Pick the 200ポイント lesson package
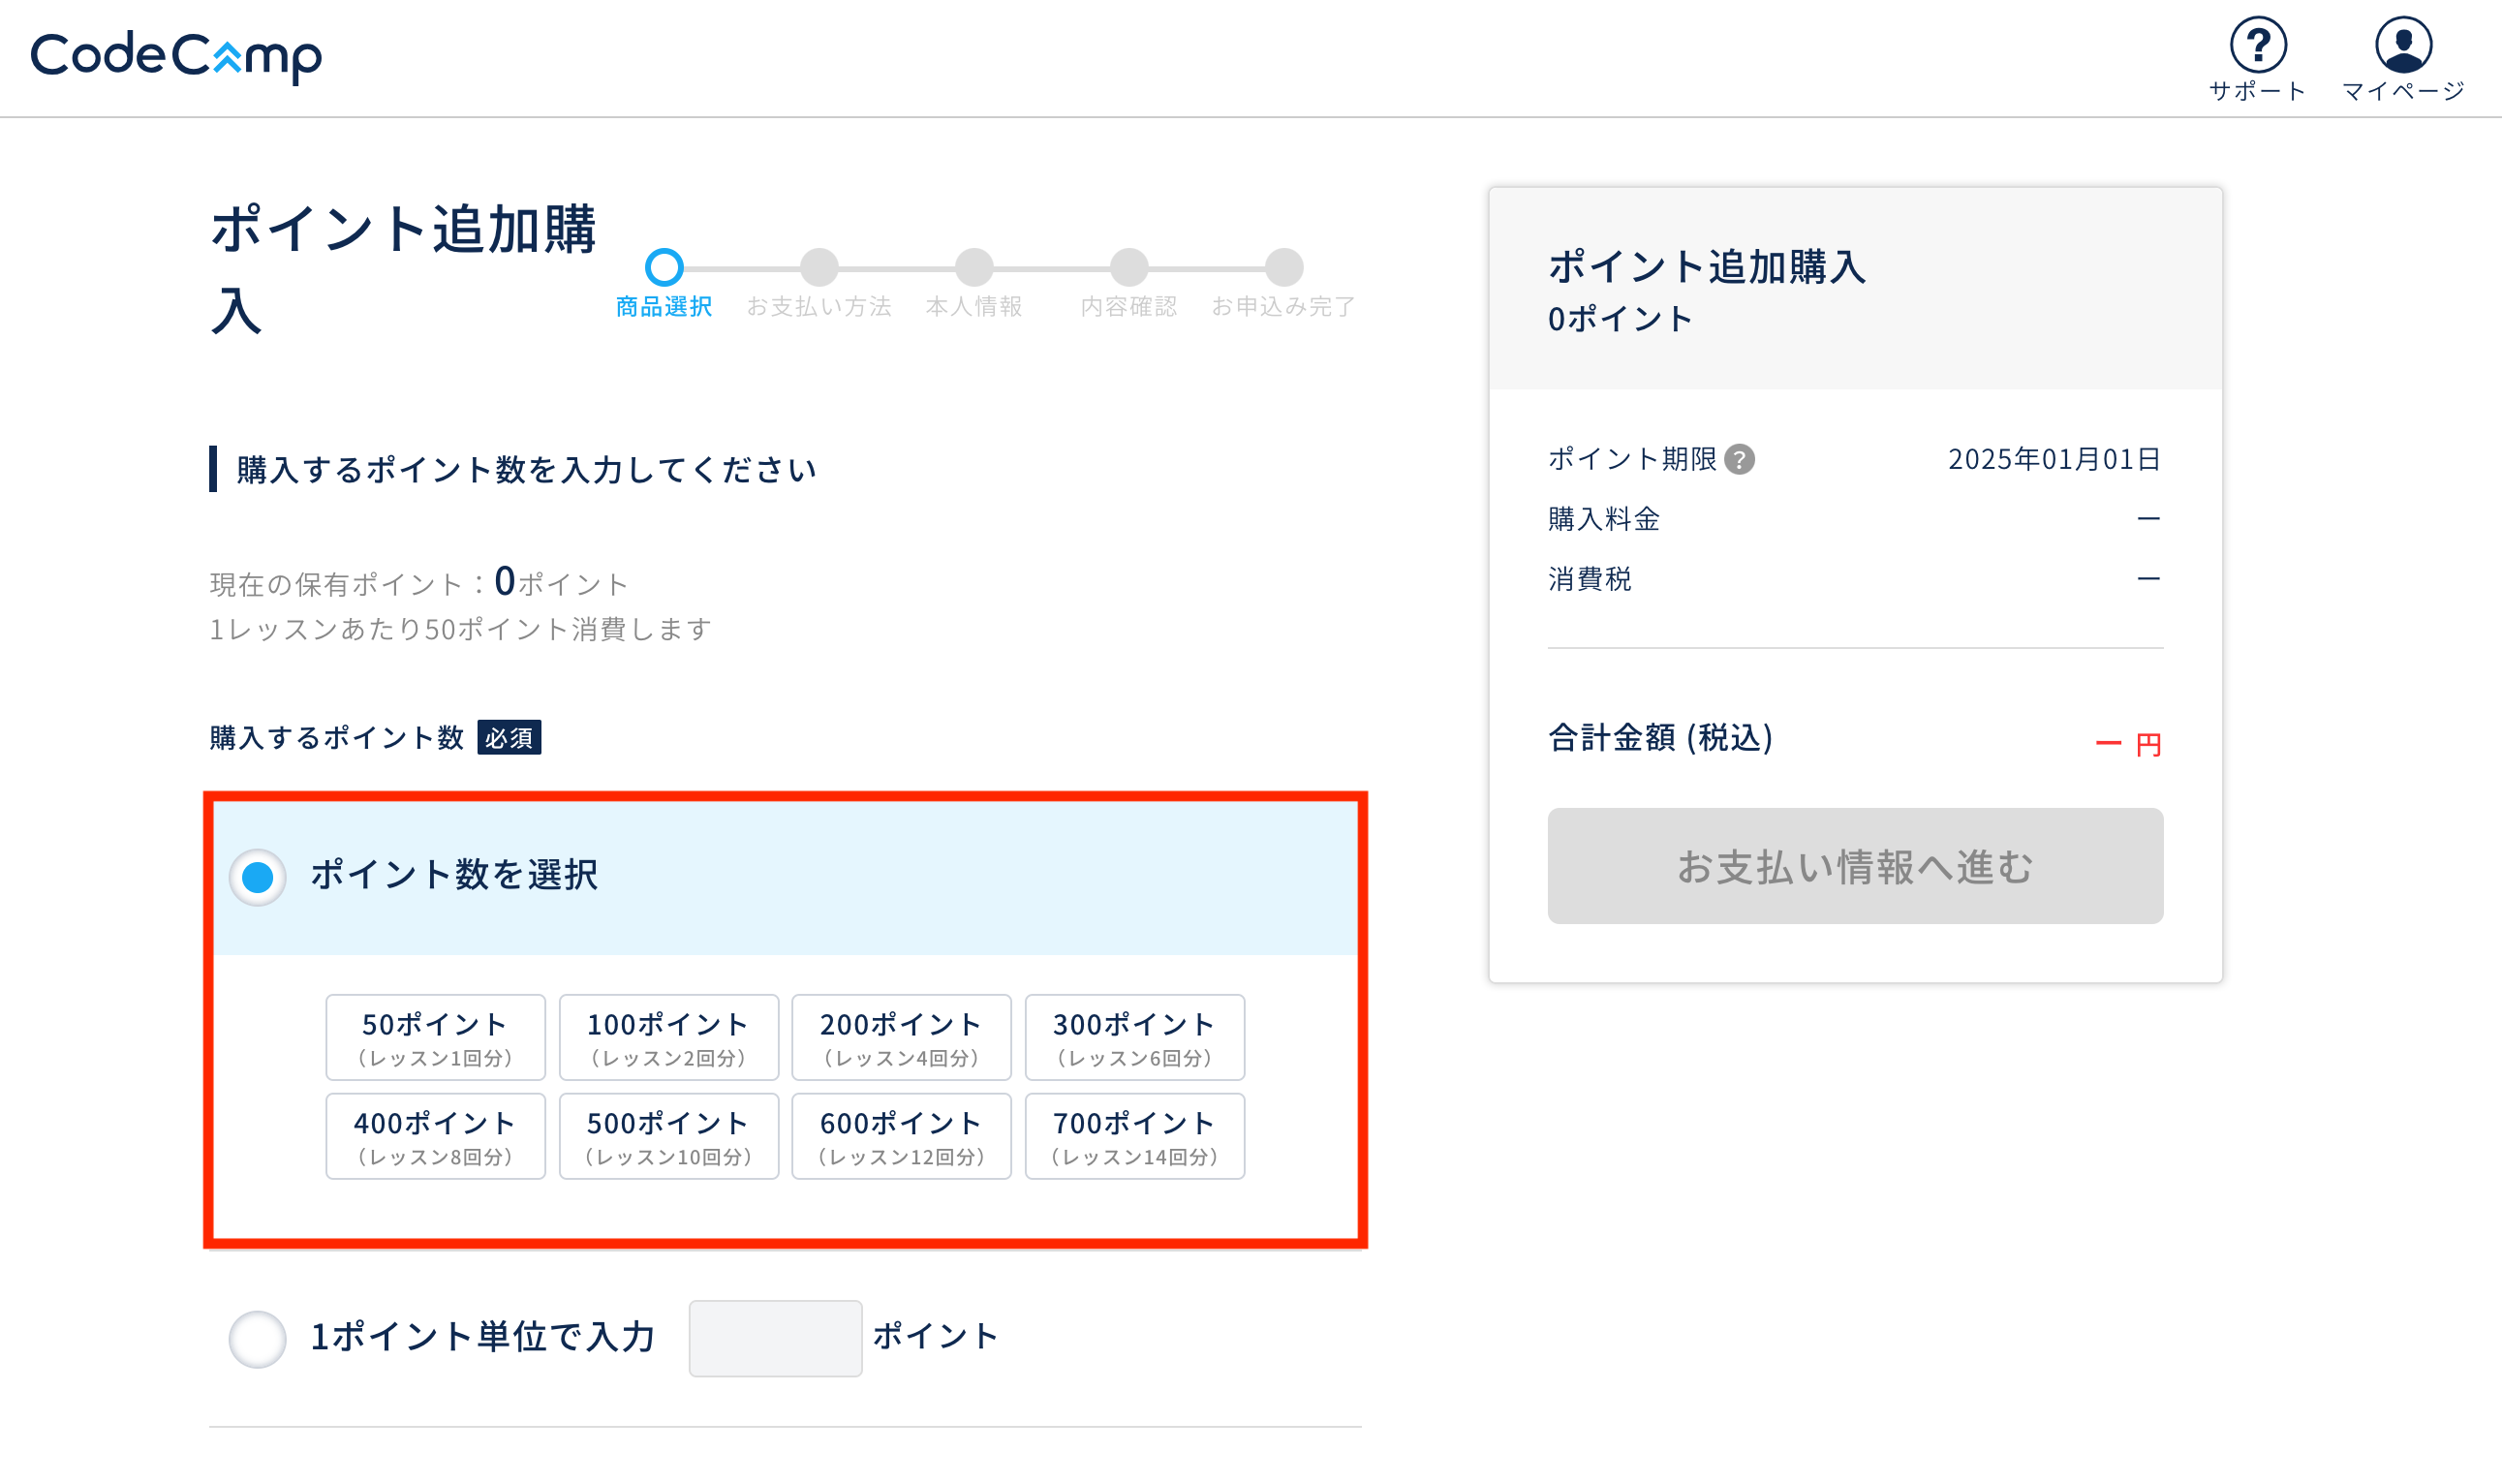Viewport: 2502px width, 1484px height. [x=901, y=1037]
